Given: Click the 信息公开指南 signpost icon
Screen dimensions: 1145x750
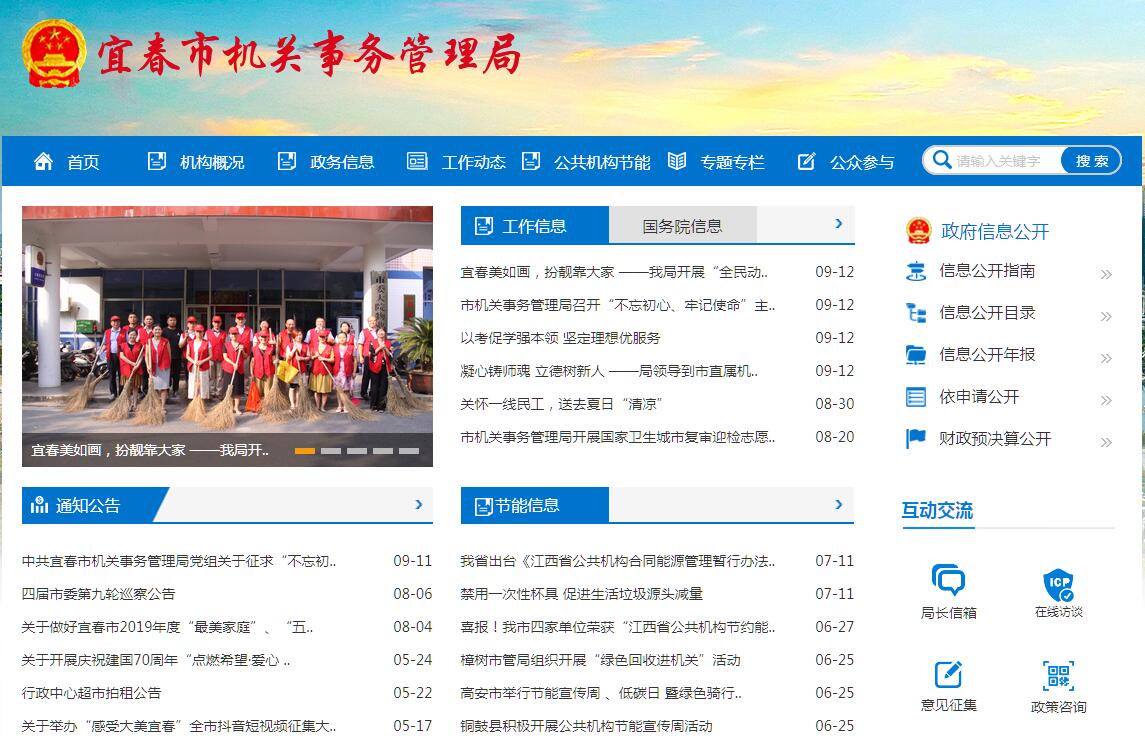Looking at the screenshot, I should click(916, 271).
